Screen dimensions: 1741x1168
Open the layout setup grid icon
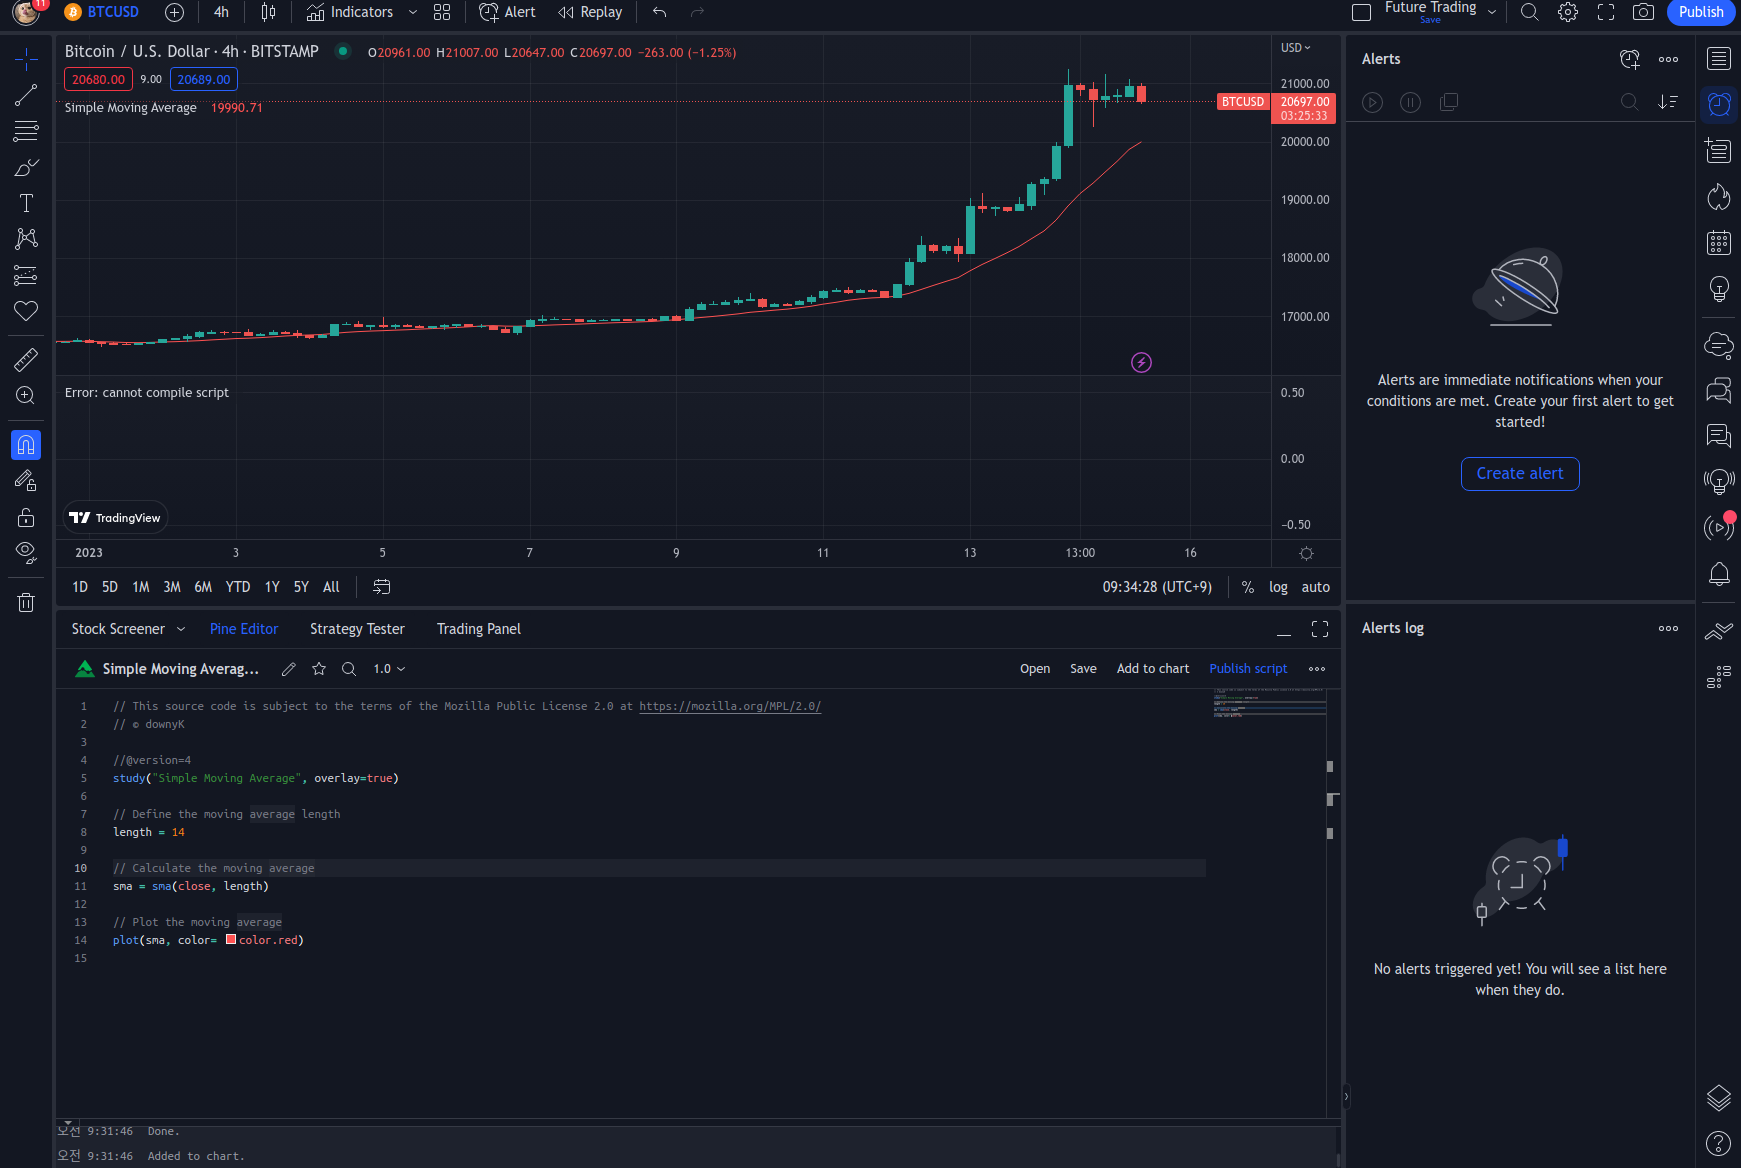pos(442,12)
